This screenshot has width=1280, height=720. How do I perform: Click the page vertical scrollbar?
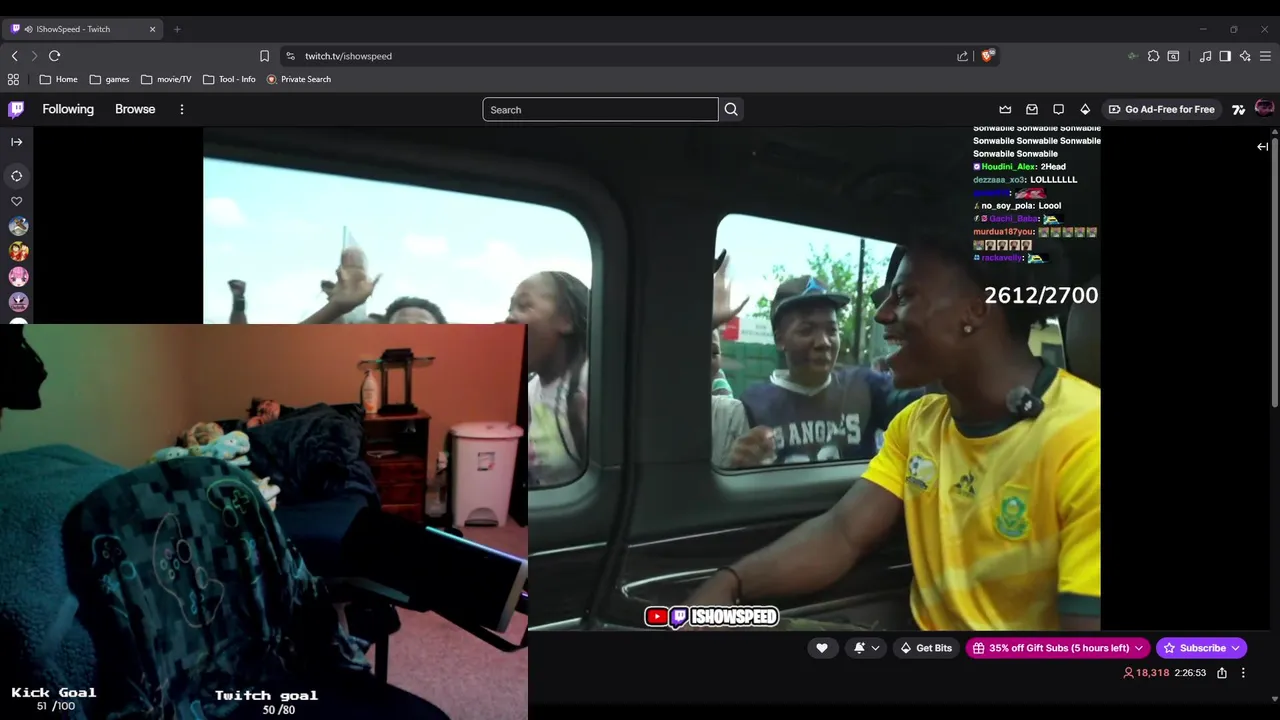point(1274,270)
